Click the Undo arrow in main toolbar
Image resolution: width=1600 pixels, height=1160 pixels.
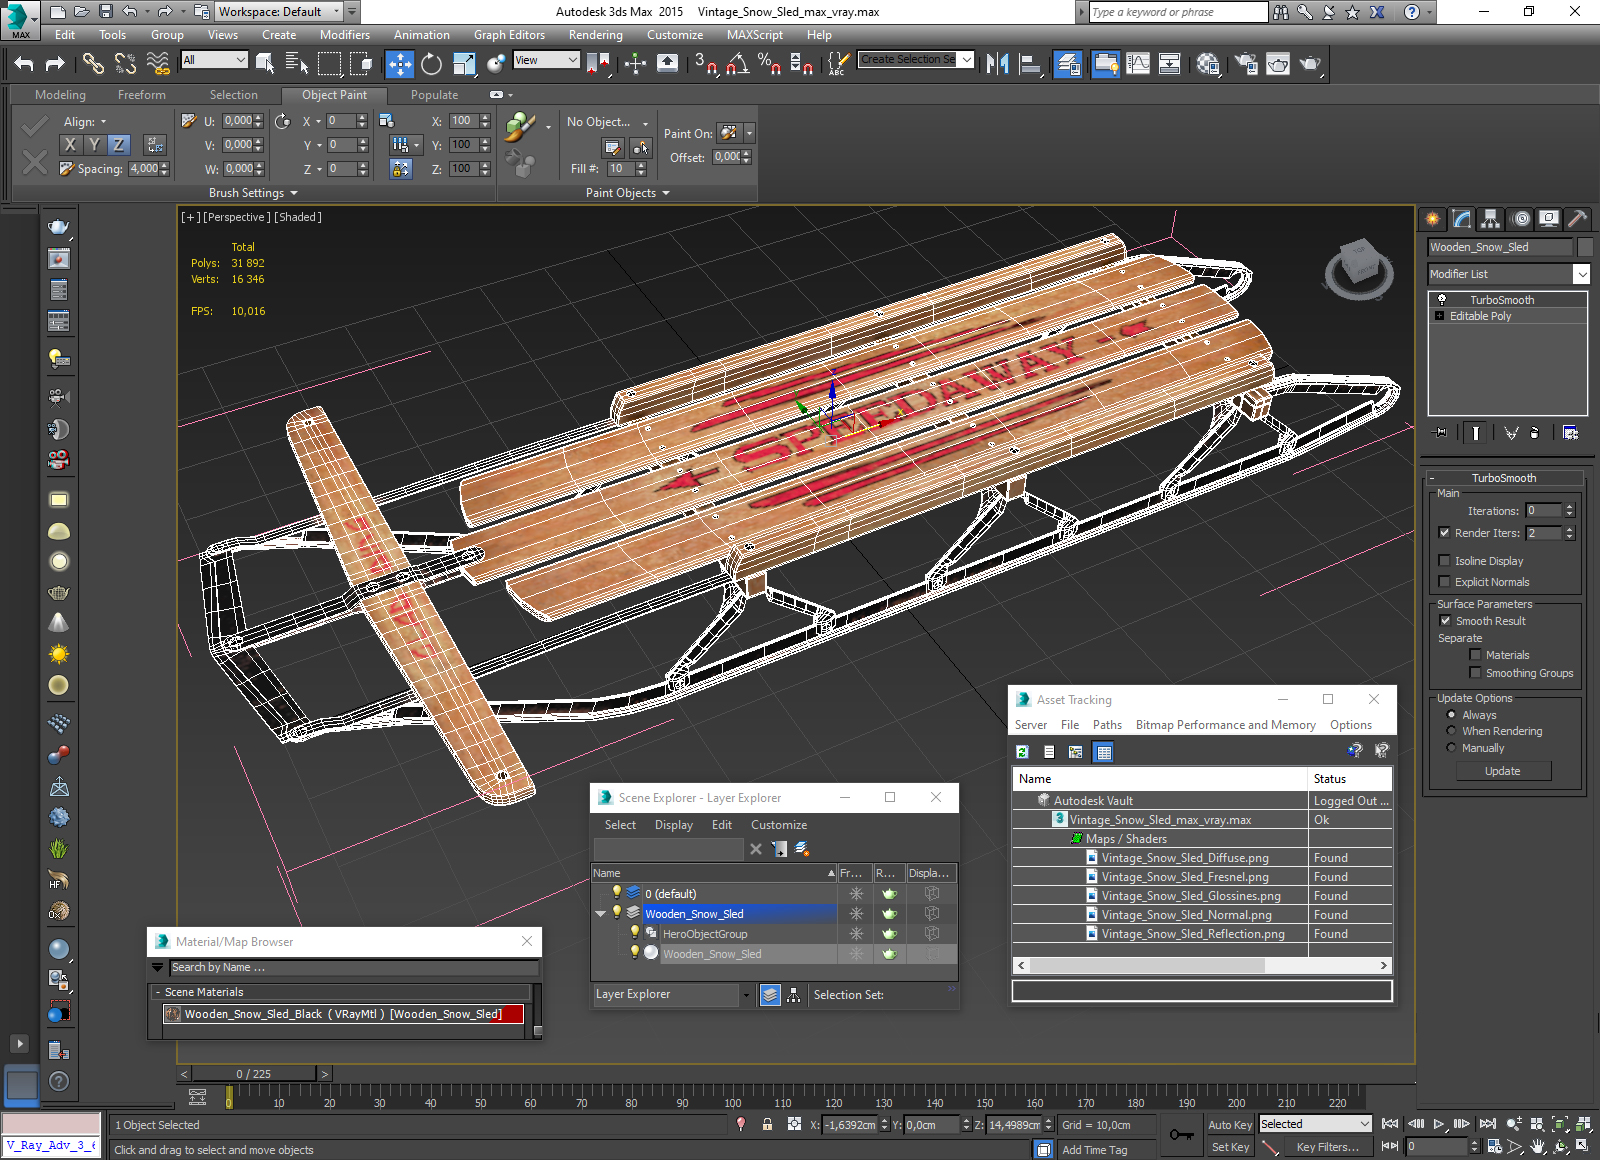[x=24, y=64]
